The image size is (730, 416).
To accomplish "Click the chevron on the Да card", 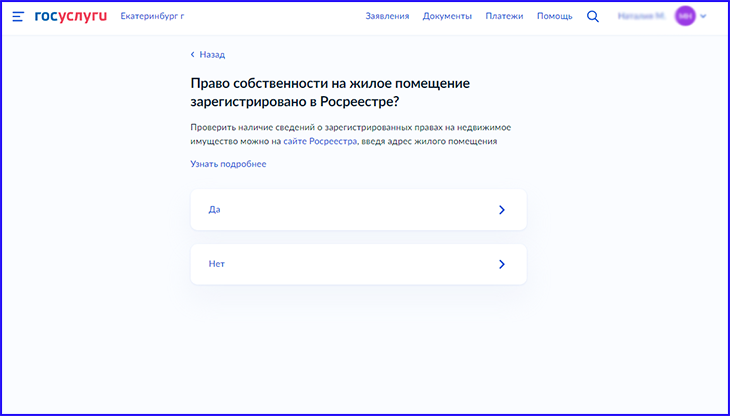I will (x=501, y=210).
